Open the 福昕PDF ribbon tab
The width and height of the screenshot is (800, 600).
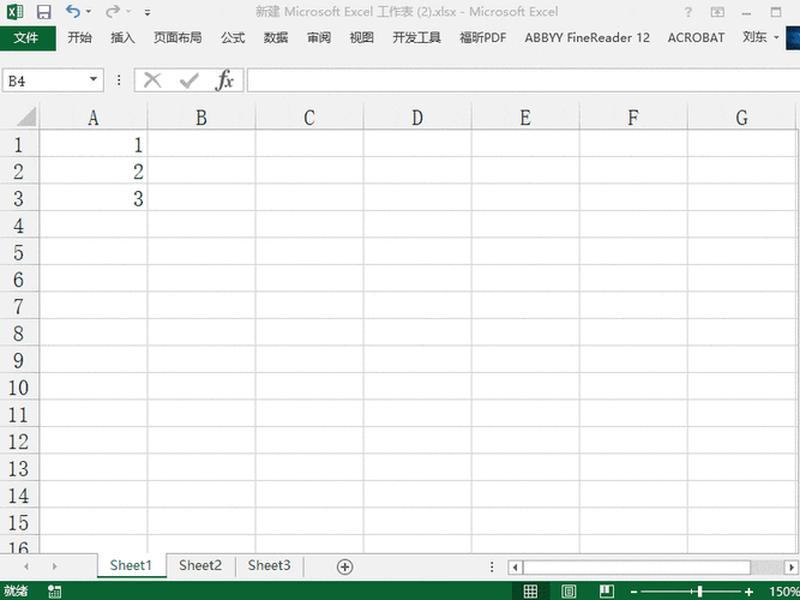point(483,38)
